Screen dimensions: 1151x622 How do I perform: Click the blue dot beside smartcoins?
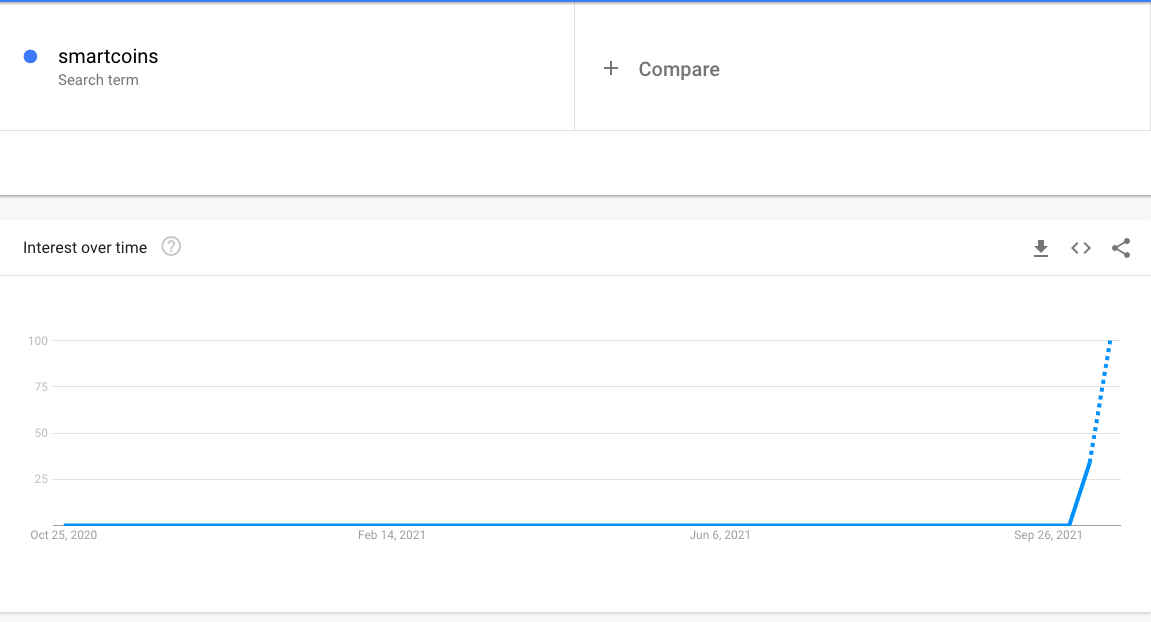[30, 57]
